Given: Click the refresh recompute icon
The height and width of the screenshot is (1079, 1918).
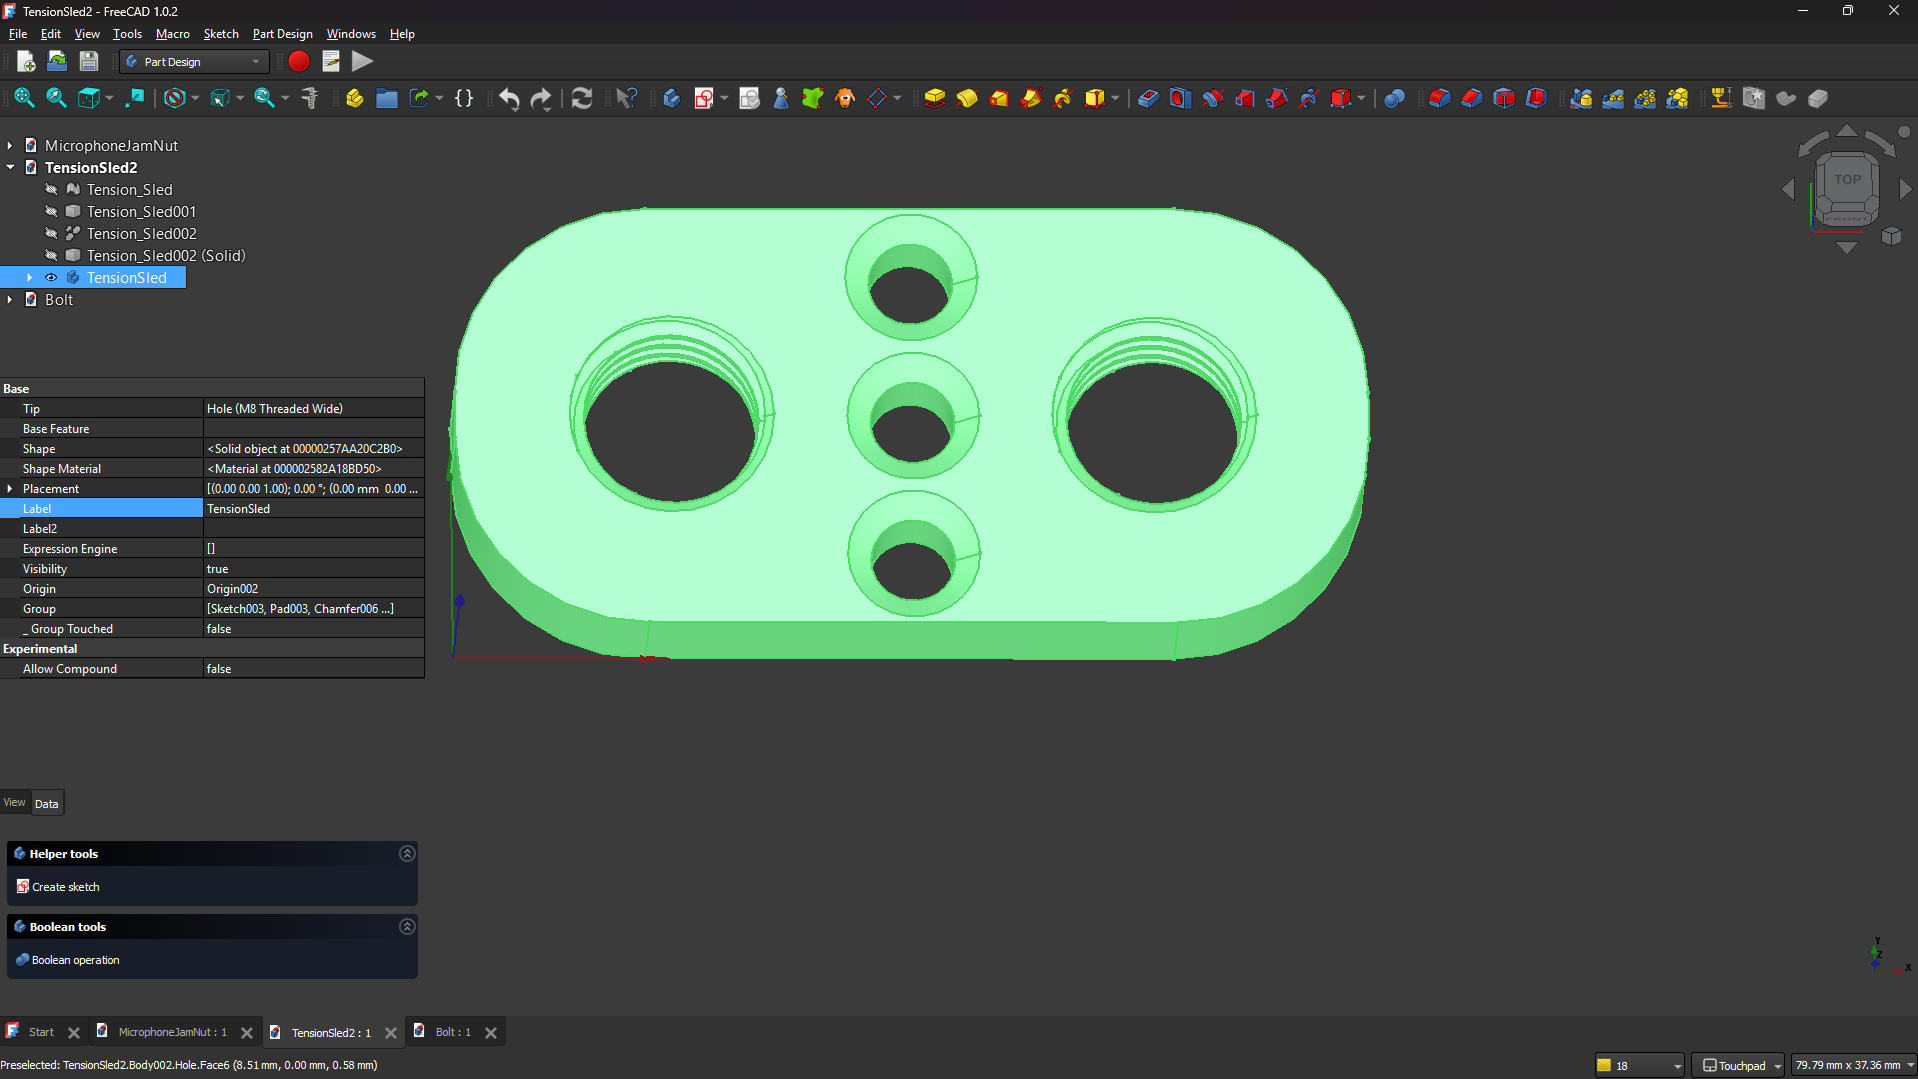Looking at the screenshot, I should (x=582, y=98).
